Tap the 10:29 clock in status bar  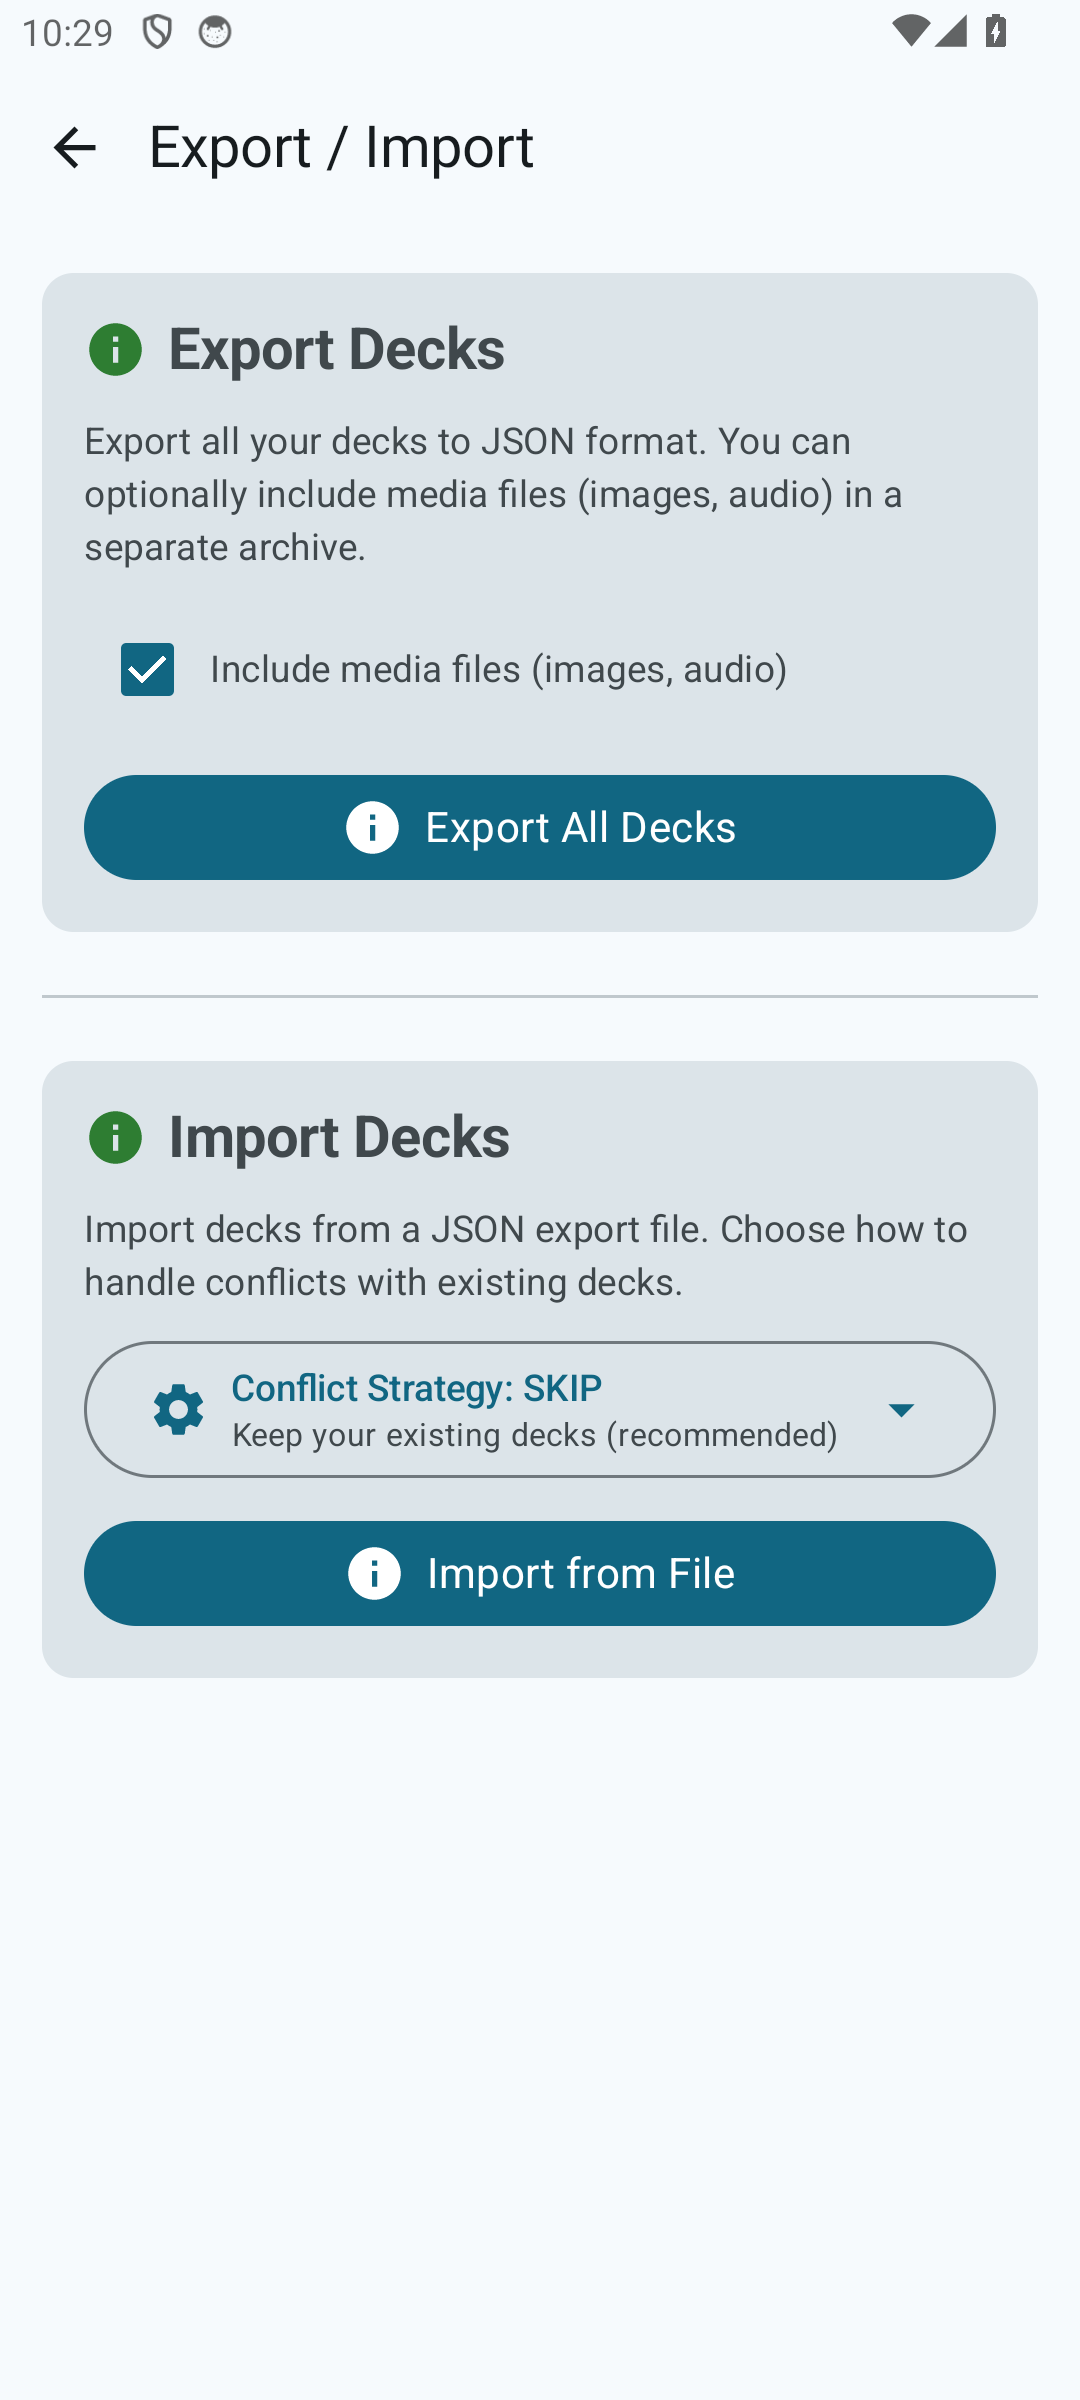[67, 33]
